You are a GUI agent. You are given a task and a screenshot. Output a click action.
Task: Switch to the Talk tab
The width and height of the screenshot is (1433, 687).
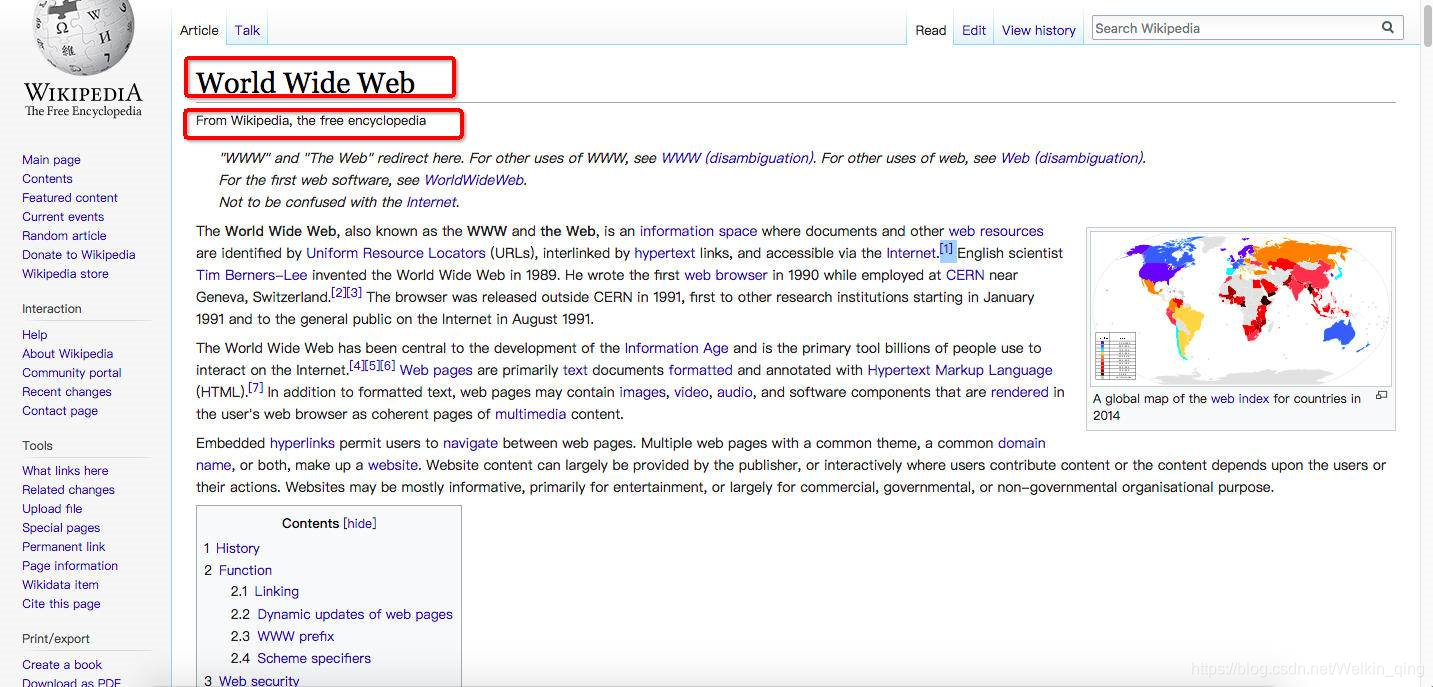tap(247, 30)
